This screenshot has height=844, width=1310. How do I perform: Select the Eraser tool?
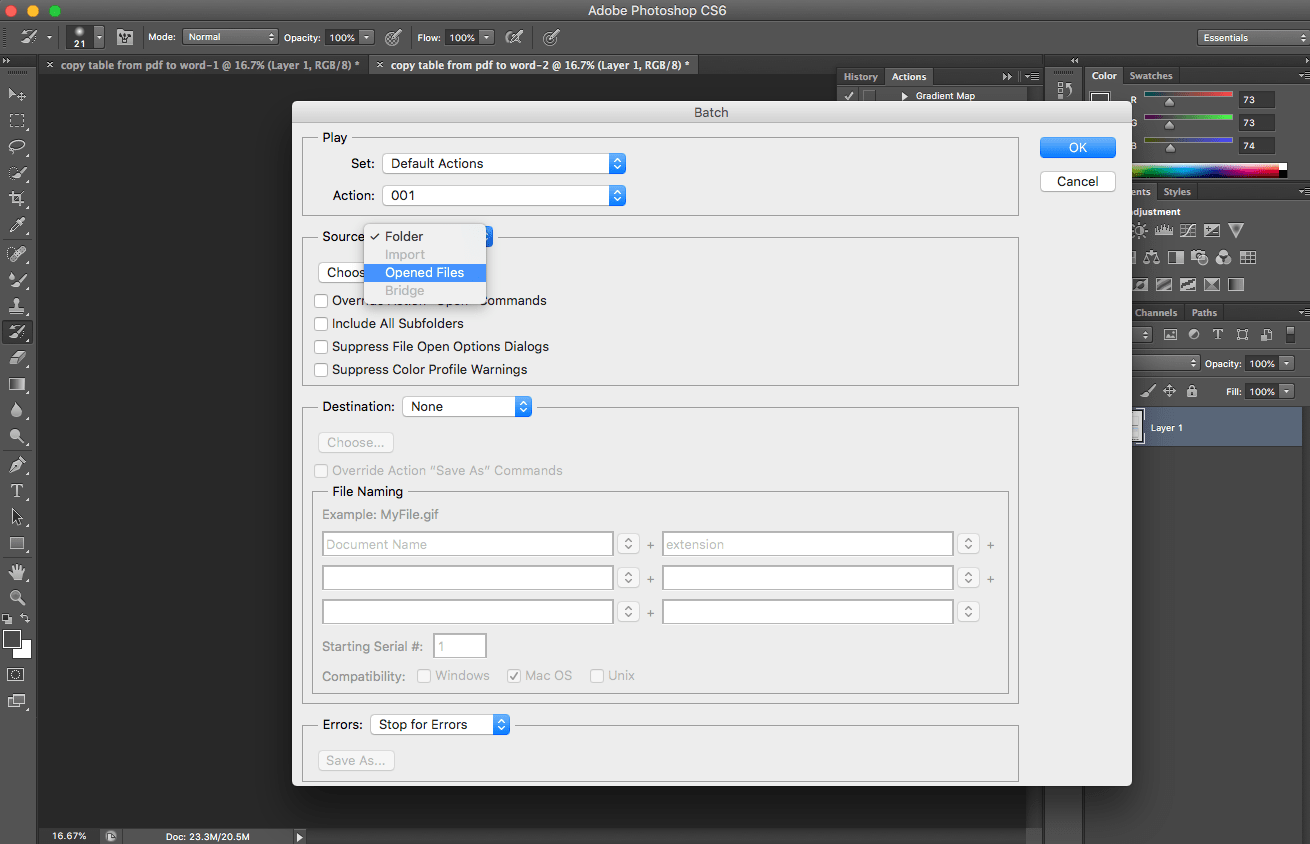17,358
